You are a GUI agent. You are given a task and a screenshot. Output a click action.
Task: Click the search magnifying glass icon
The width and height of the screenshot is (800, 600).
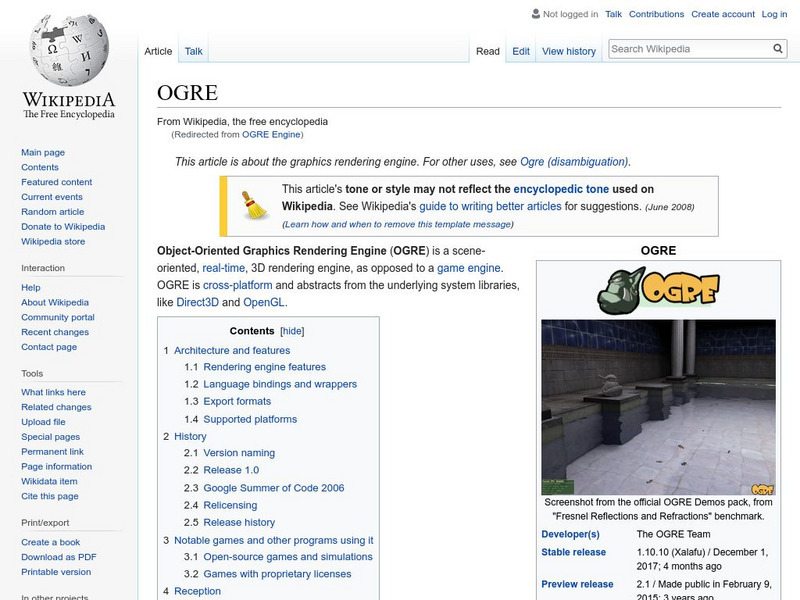(x=777, y=46)
